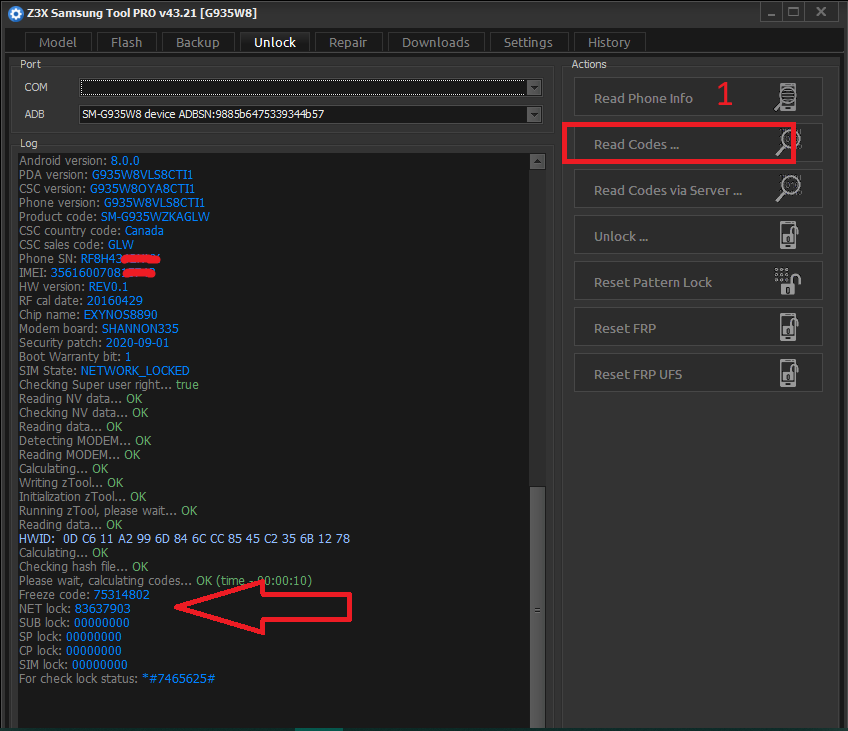Click the Running zTool please wait line

click(108, 510)
